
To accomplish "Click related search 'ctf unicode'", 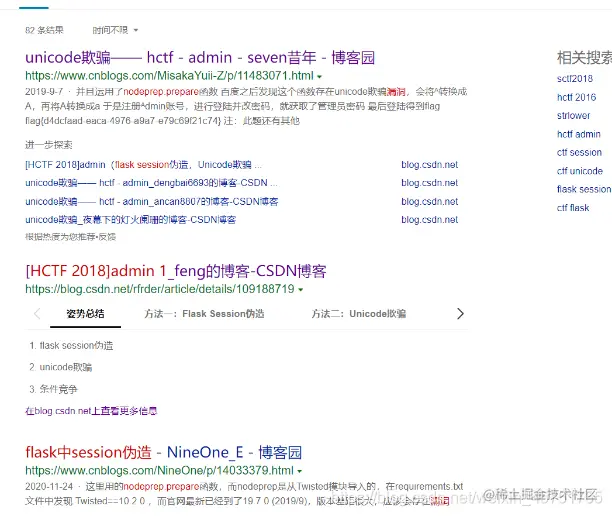I will pos(580,171).
